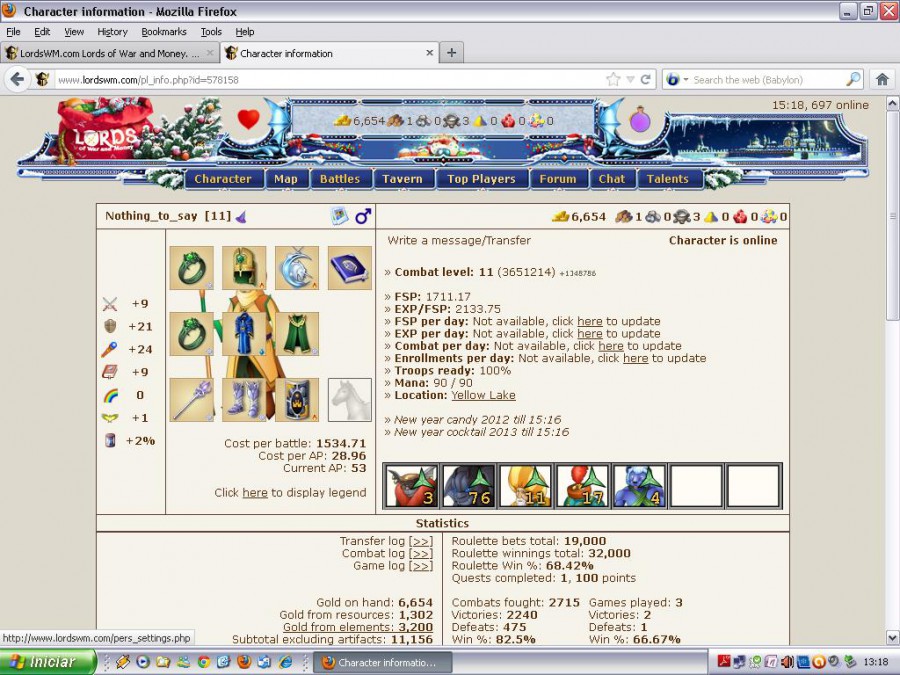Click the shield defense stat icon
The height and width of the screenshot is (675, 900).
coord(110,327)
